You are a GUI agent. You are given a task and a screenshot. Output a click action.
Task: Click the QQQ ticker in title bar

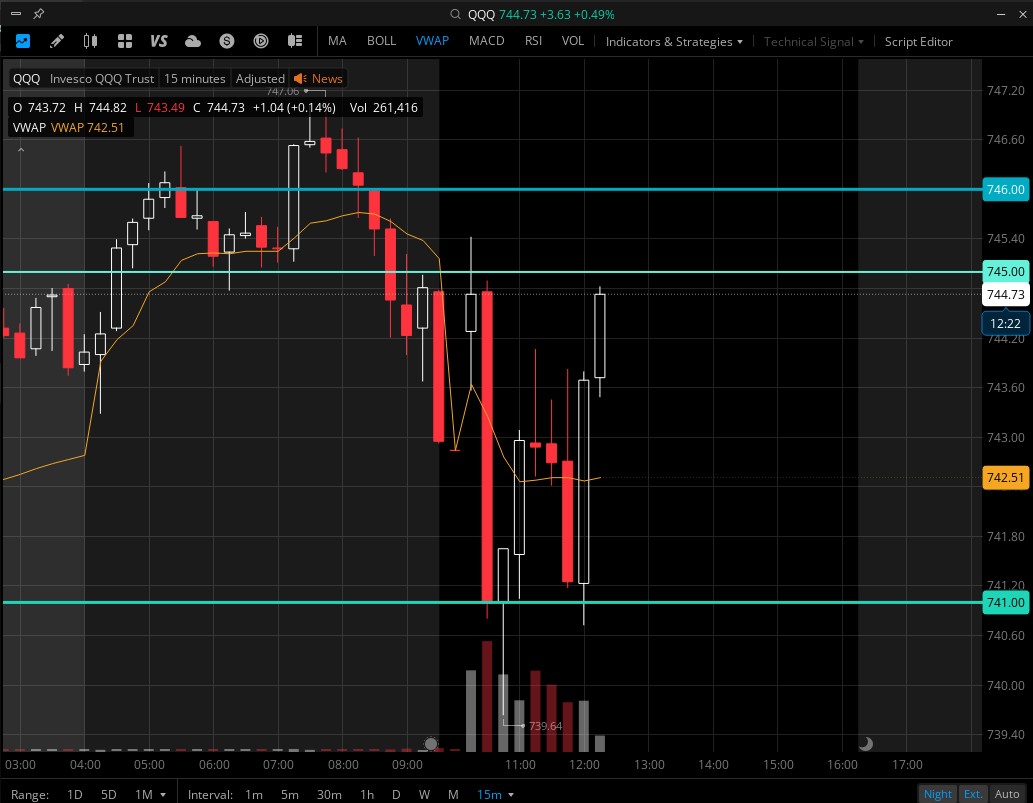pos(482,14)
